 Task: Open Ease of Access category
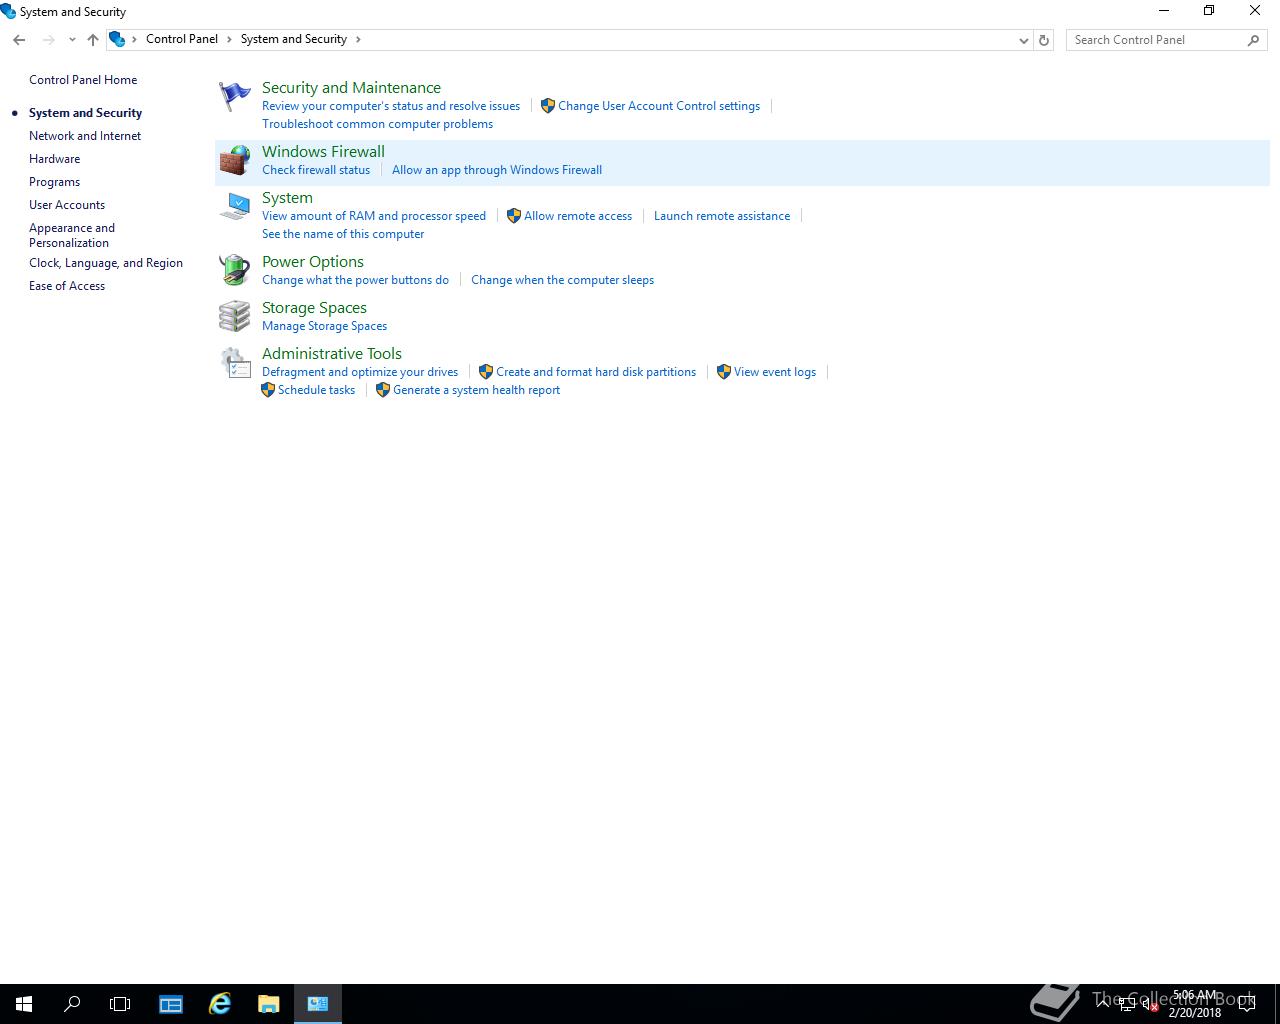tap(67, 286)
